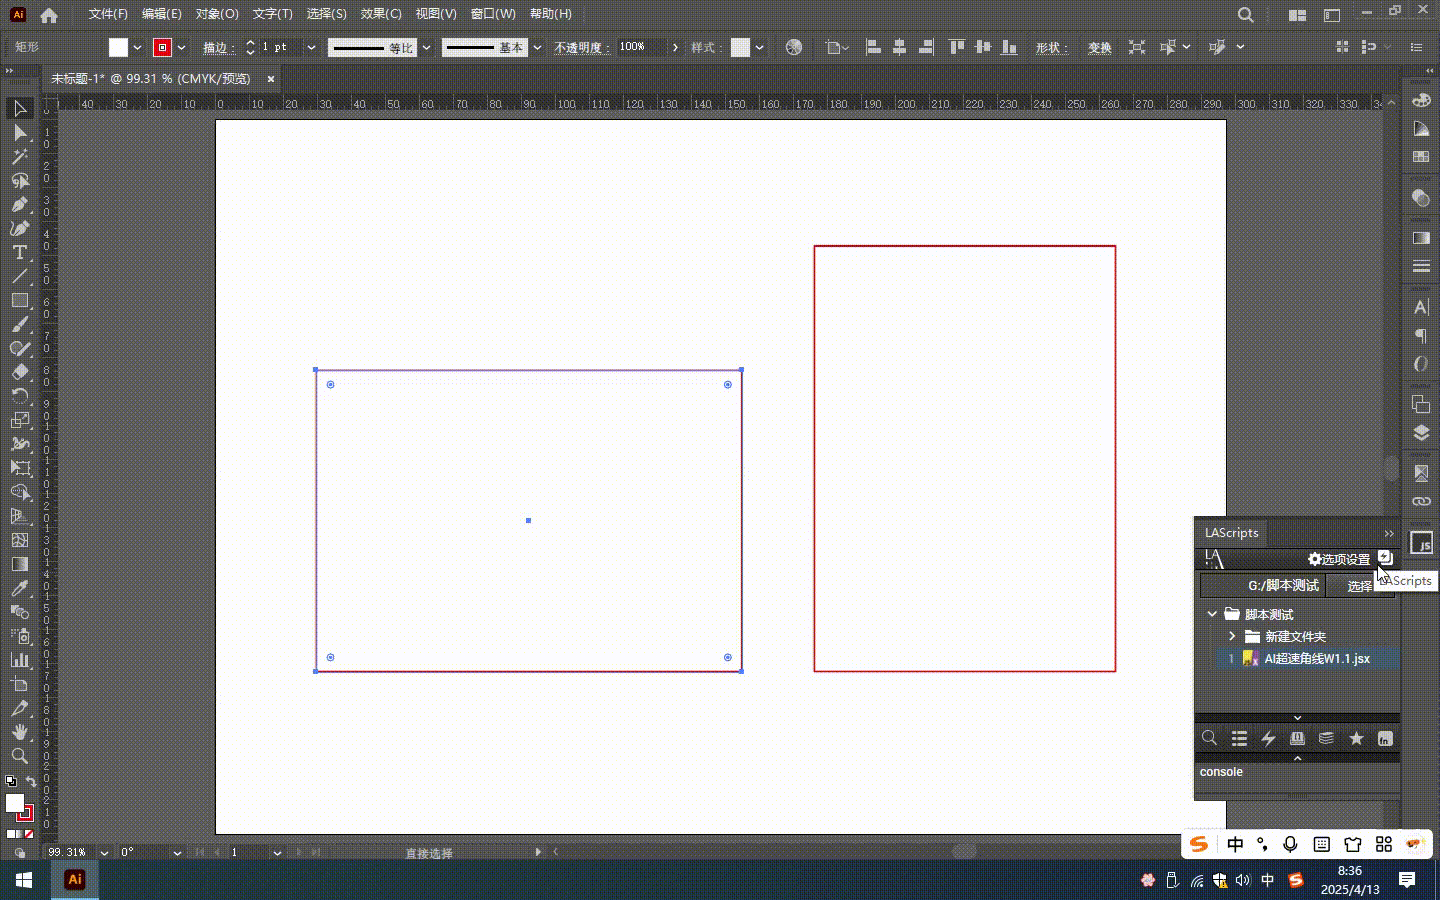Expand the 新建文件夹 folder
The height and width of the screenshot is (900, 1440).
tap(1232, 636)
